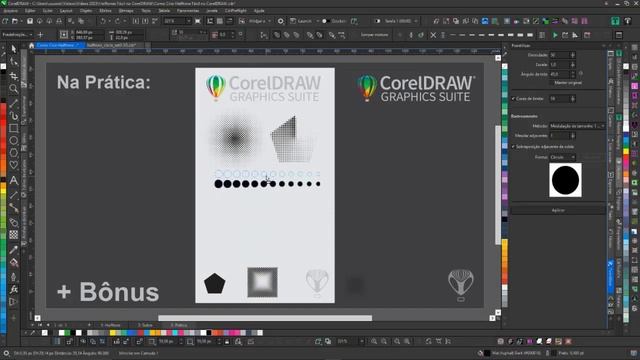This screenshot has height=360, width=640.
Task: Open the fx effects tool
Action: (13, 289)
